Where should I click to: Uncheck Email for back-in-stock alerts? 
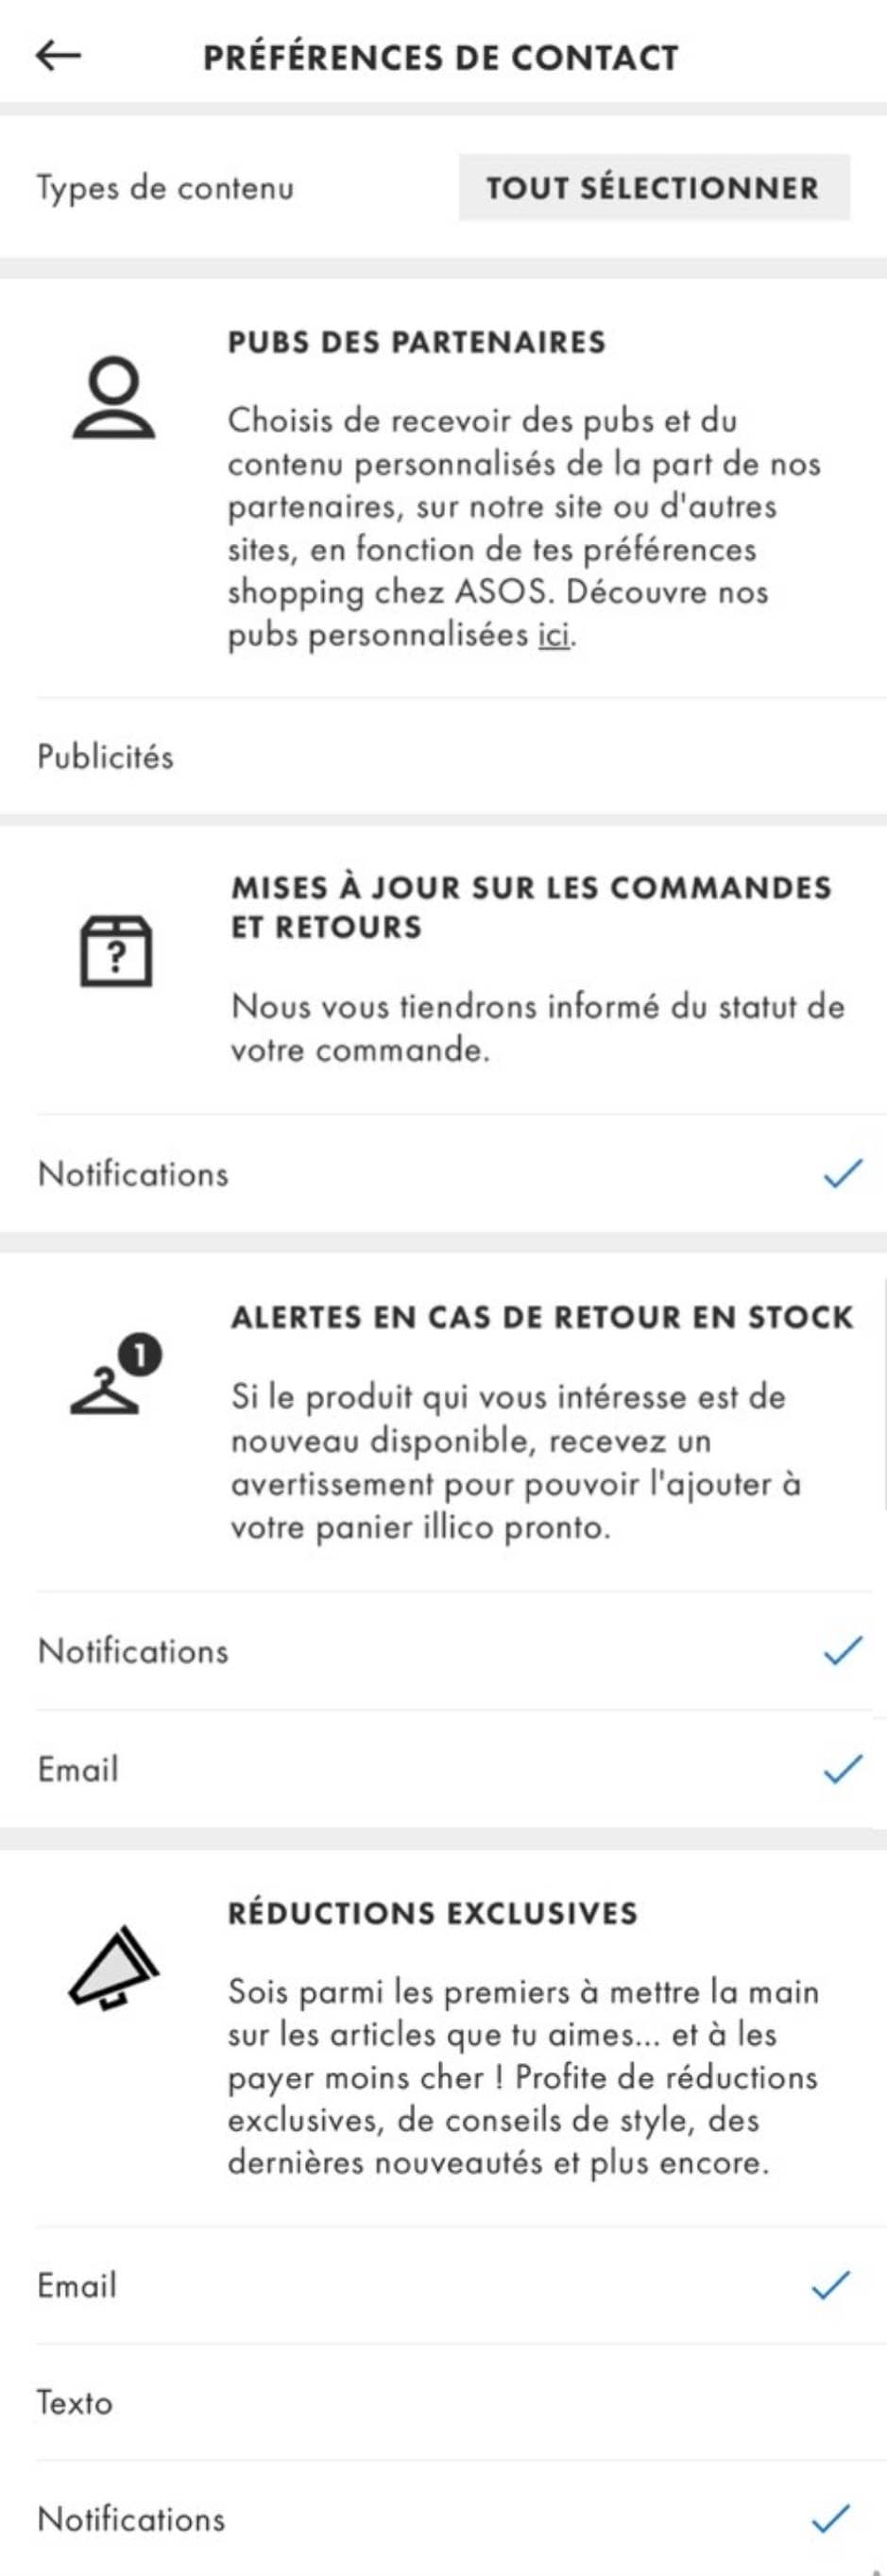pos(842,1768)
